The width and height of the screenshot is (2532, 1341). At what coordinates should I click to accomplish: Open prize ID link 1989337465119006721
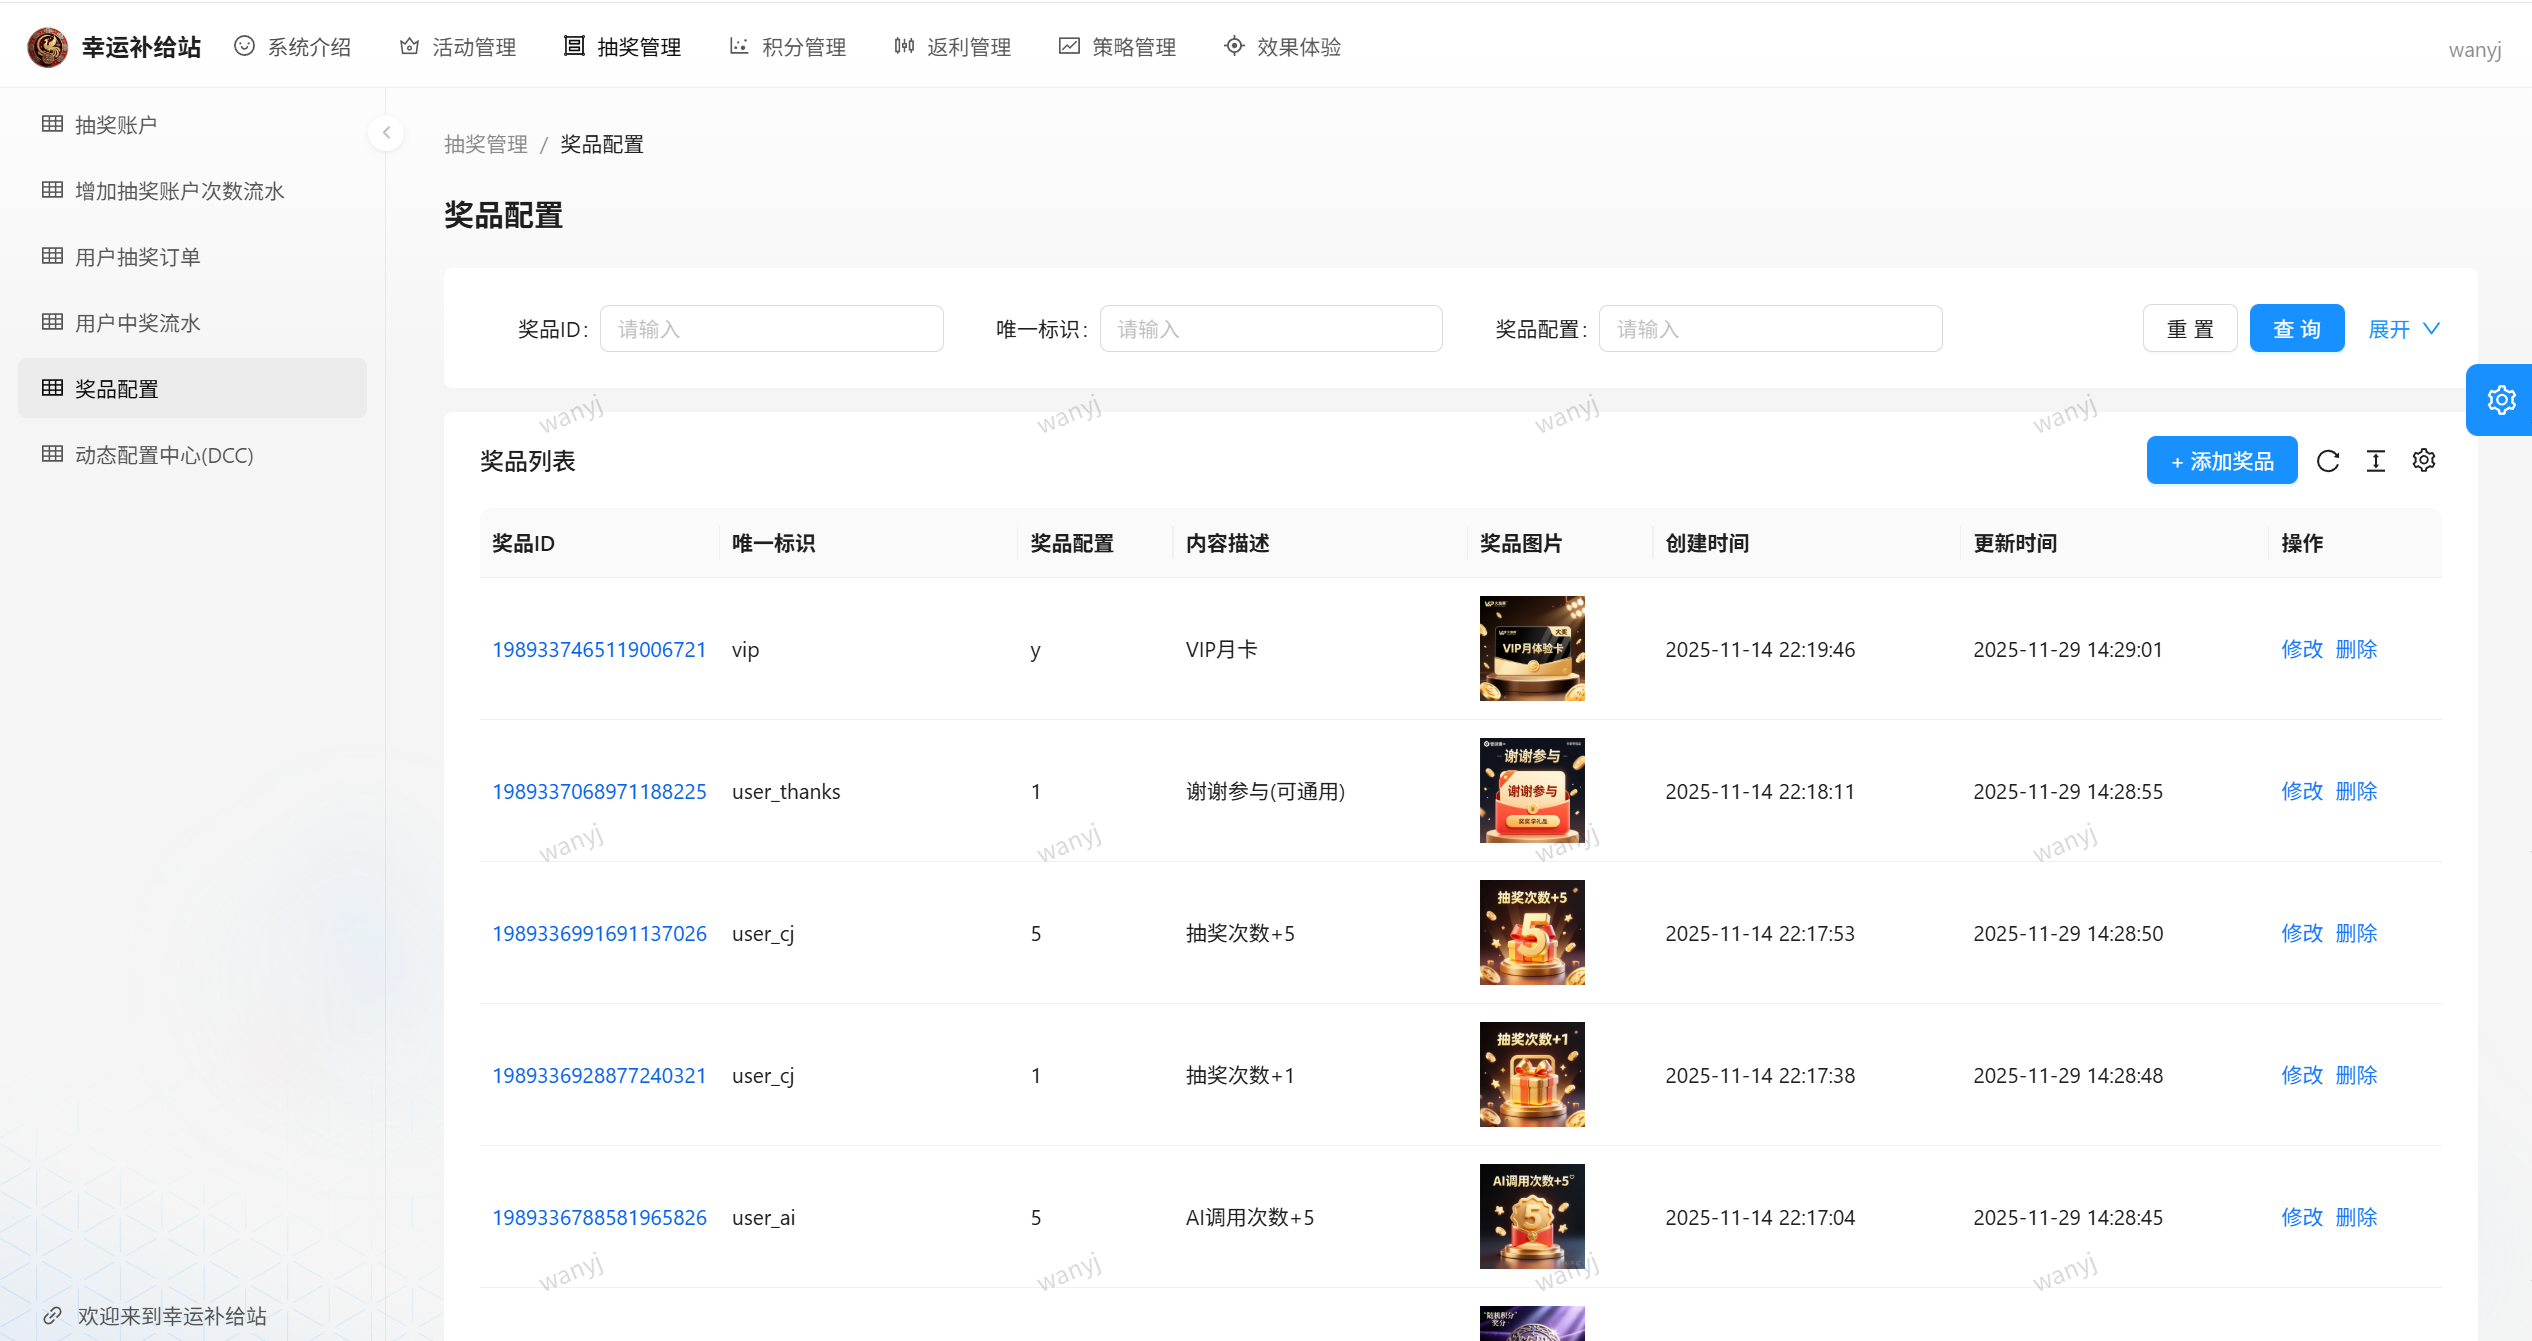[599, 650]
